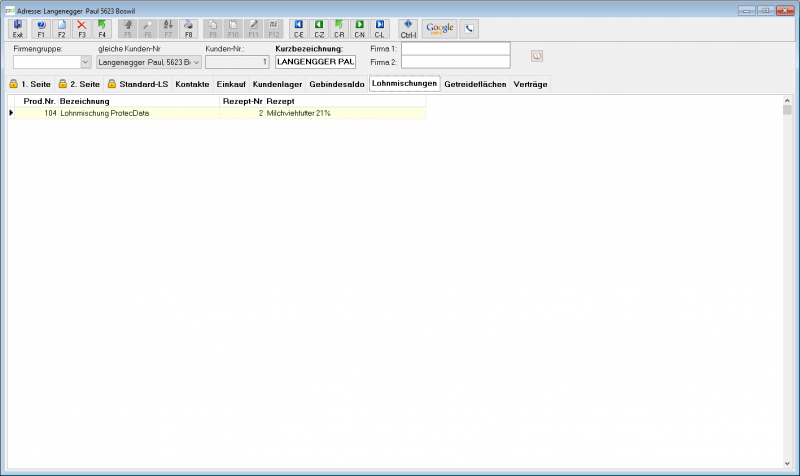This screenshot has width=800, height=476.
Task: Click the C-R green return arrow icon
Action: (339, 29)
